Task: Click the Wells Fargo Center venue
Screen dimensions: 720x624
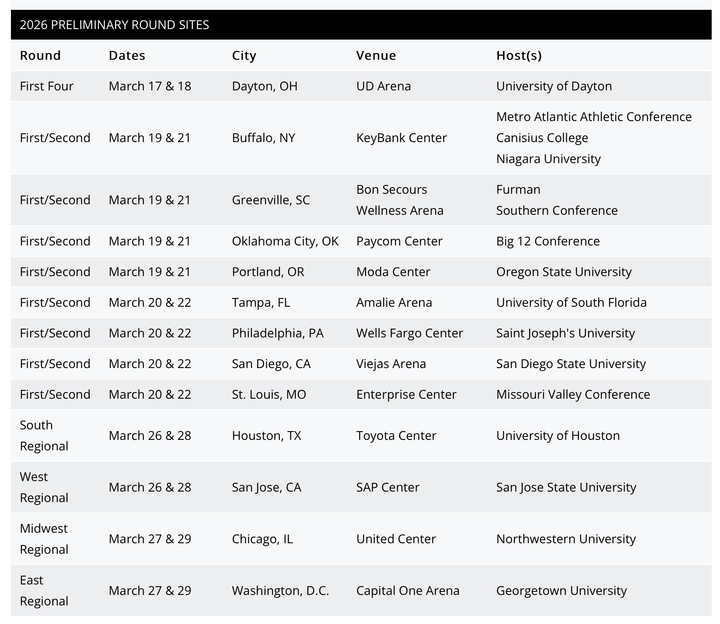Action: click(x=410, y=333)
